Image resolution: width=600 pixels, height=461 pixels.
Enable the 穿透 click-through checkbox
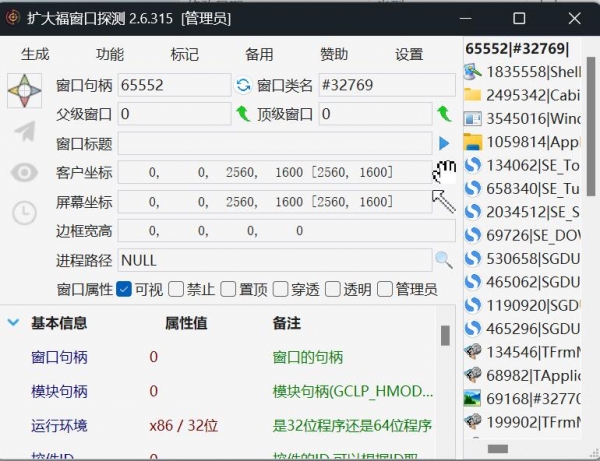coord(280,289)
